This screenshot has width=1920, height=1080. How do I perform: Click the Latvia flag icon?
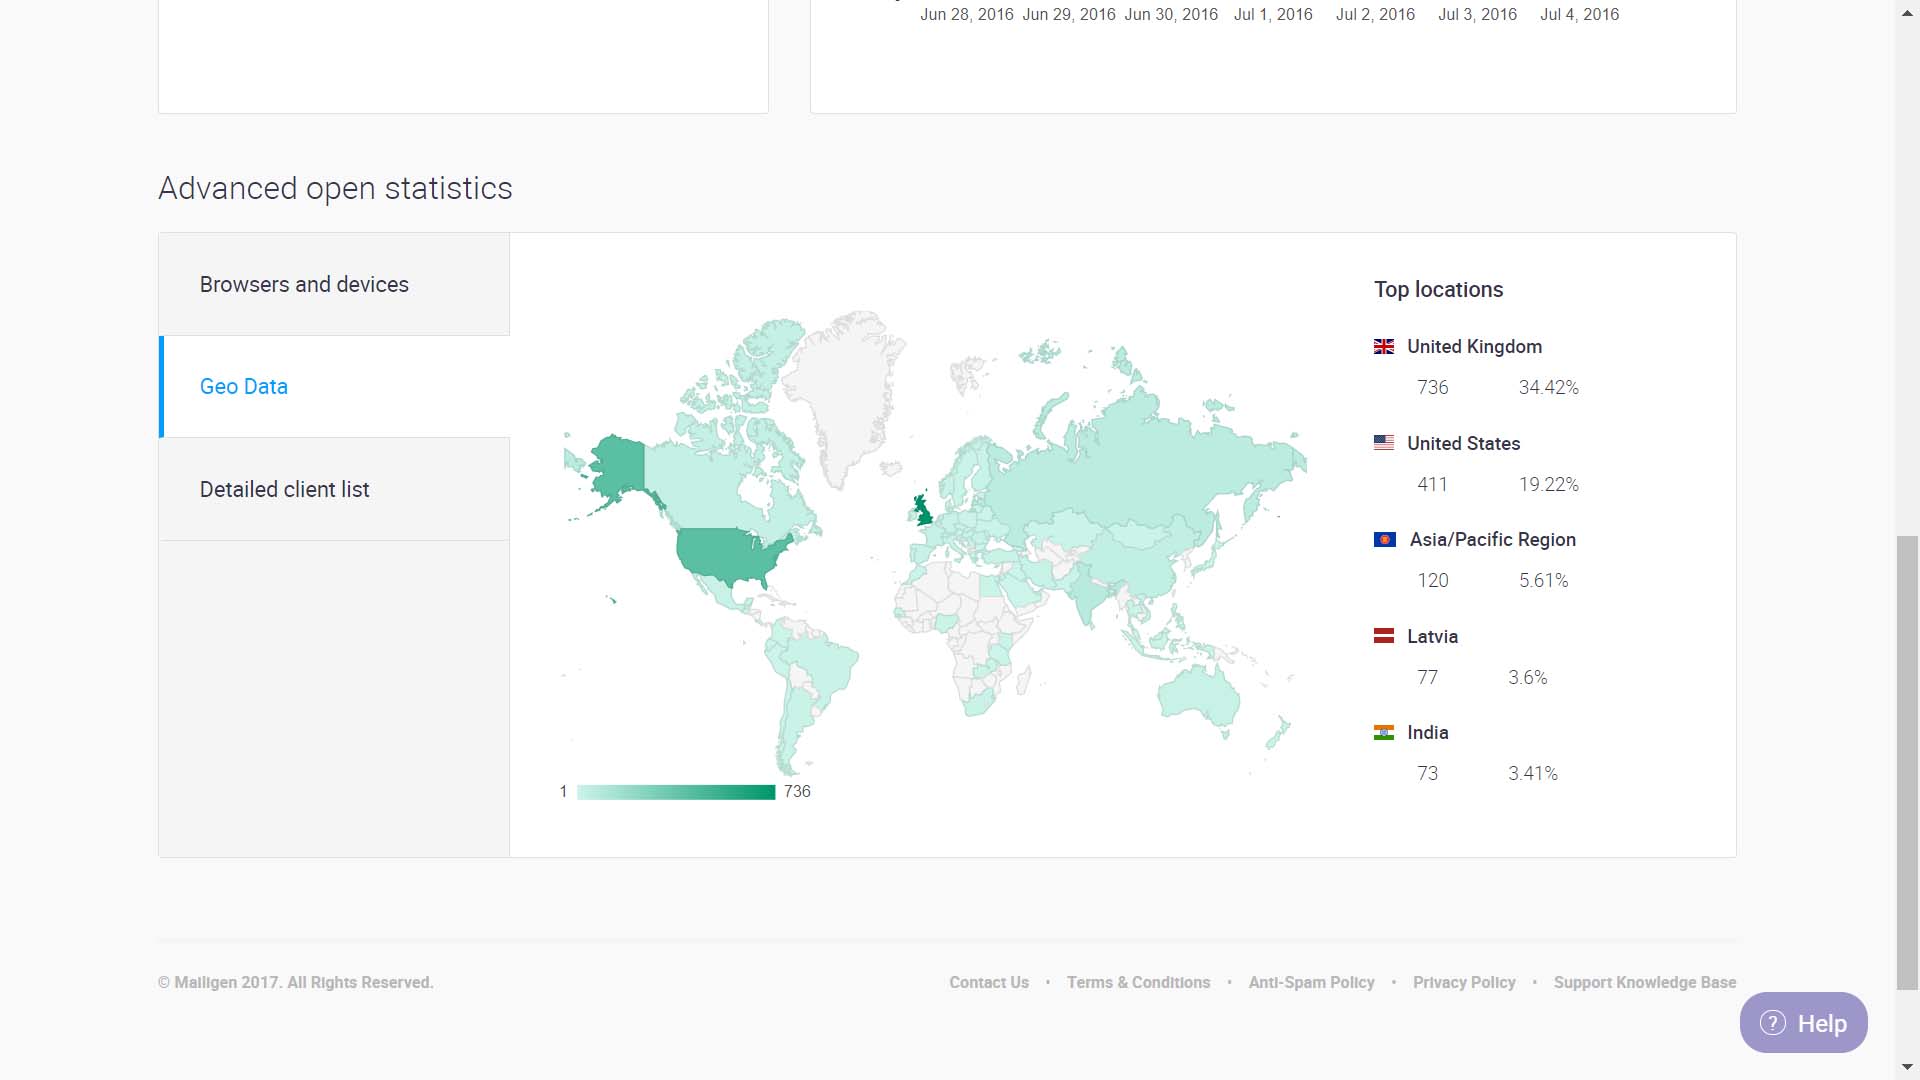pos(1384,636)
